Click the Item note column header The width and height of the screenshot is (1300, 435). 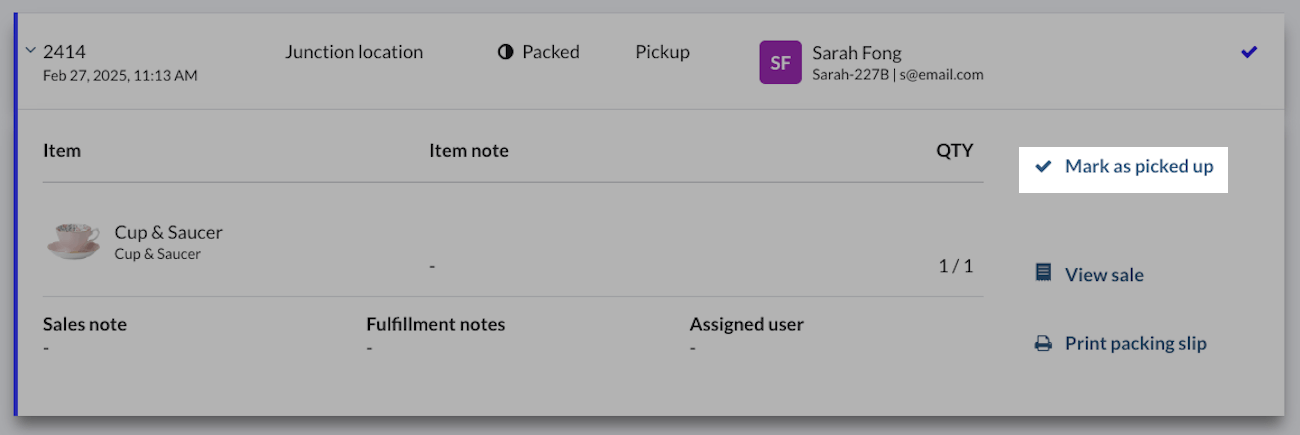coord(468,151)
